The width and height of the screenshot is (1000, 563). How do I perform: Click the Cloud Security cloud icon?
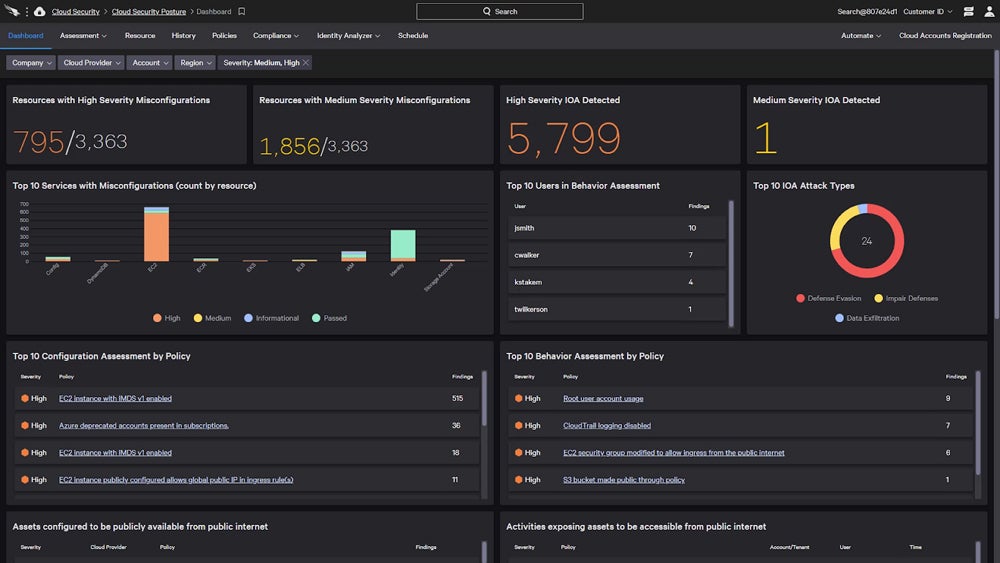coord(39,12)
